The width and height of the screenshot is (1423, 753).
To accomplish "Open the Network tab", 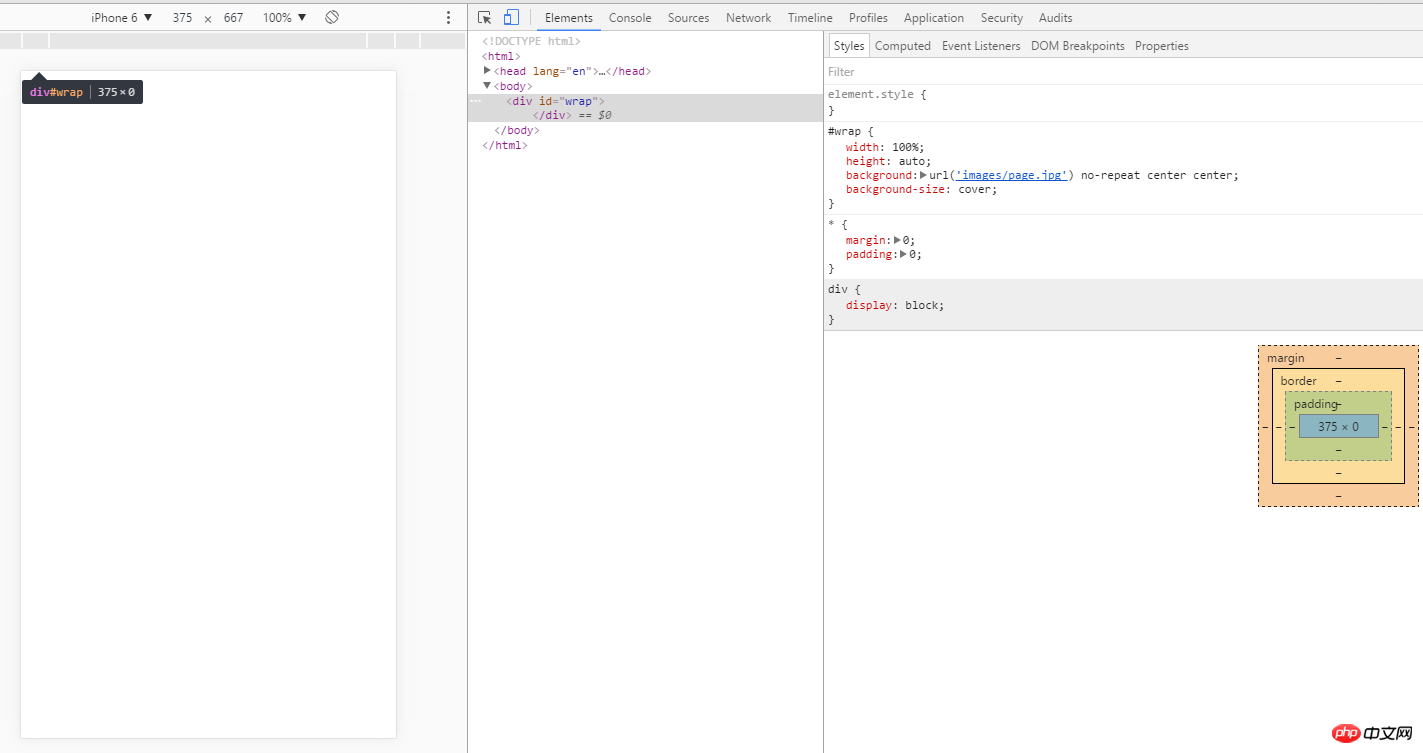I will [x=748, y=18].
